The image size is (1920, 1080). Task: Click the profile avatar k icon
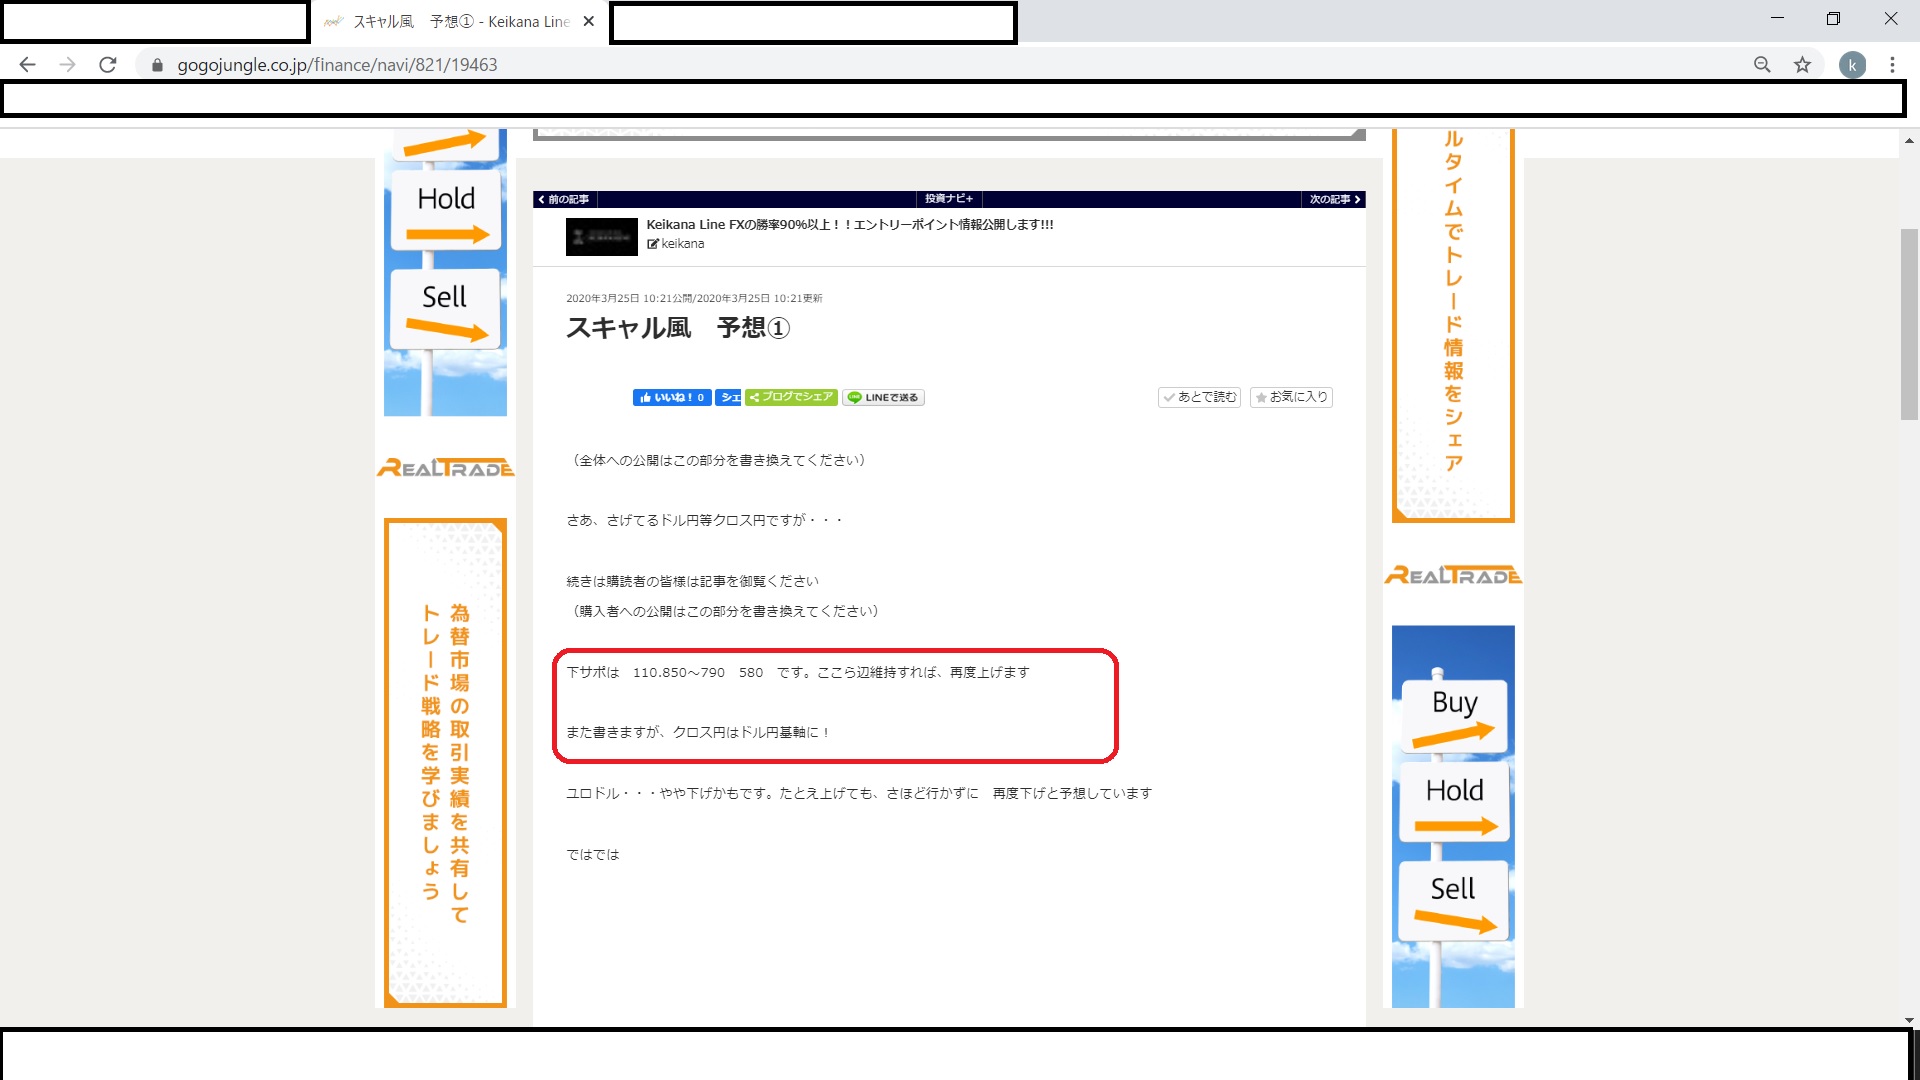[x=1852, y=65]
